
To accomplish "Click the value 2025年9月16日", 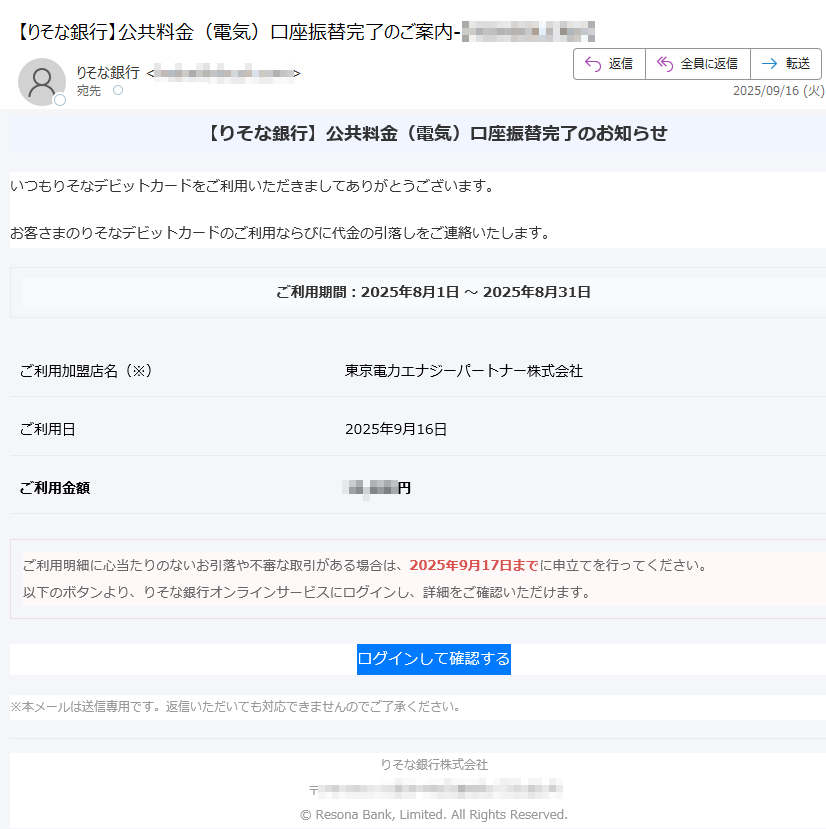I will [x=396, y=429].
